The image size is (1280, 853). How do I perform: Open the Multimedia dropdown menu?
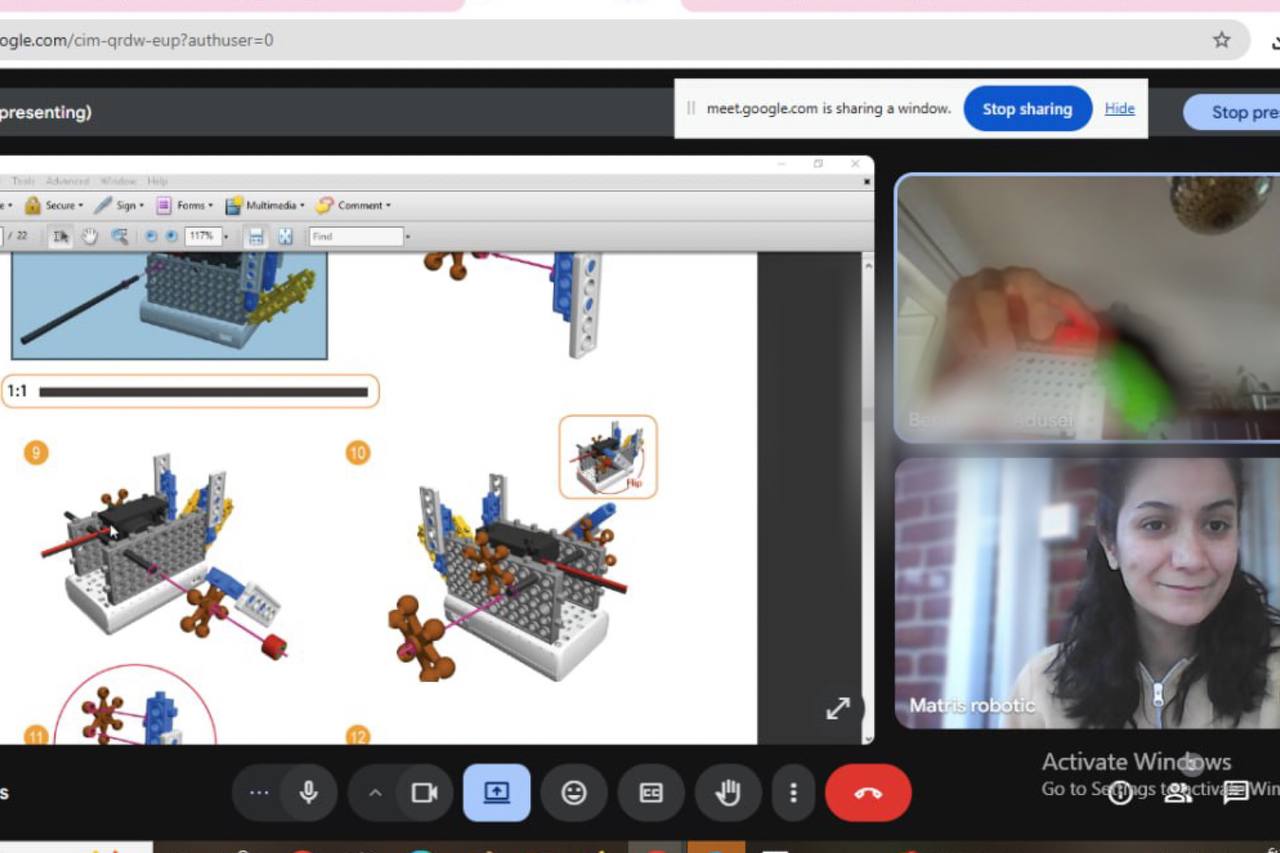[265, 205]
